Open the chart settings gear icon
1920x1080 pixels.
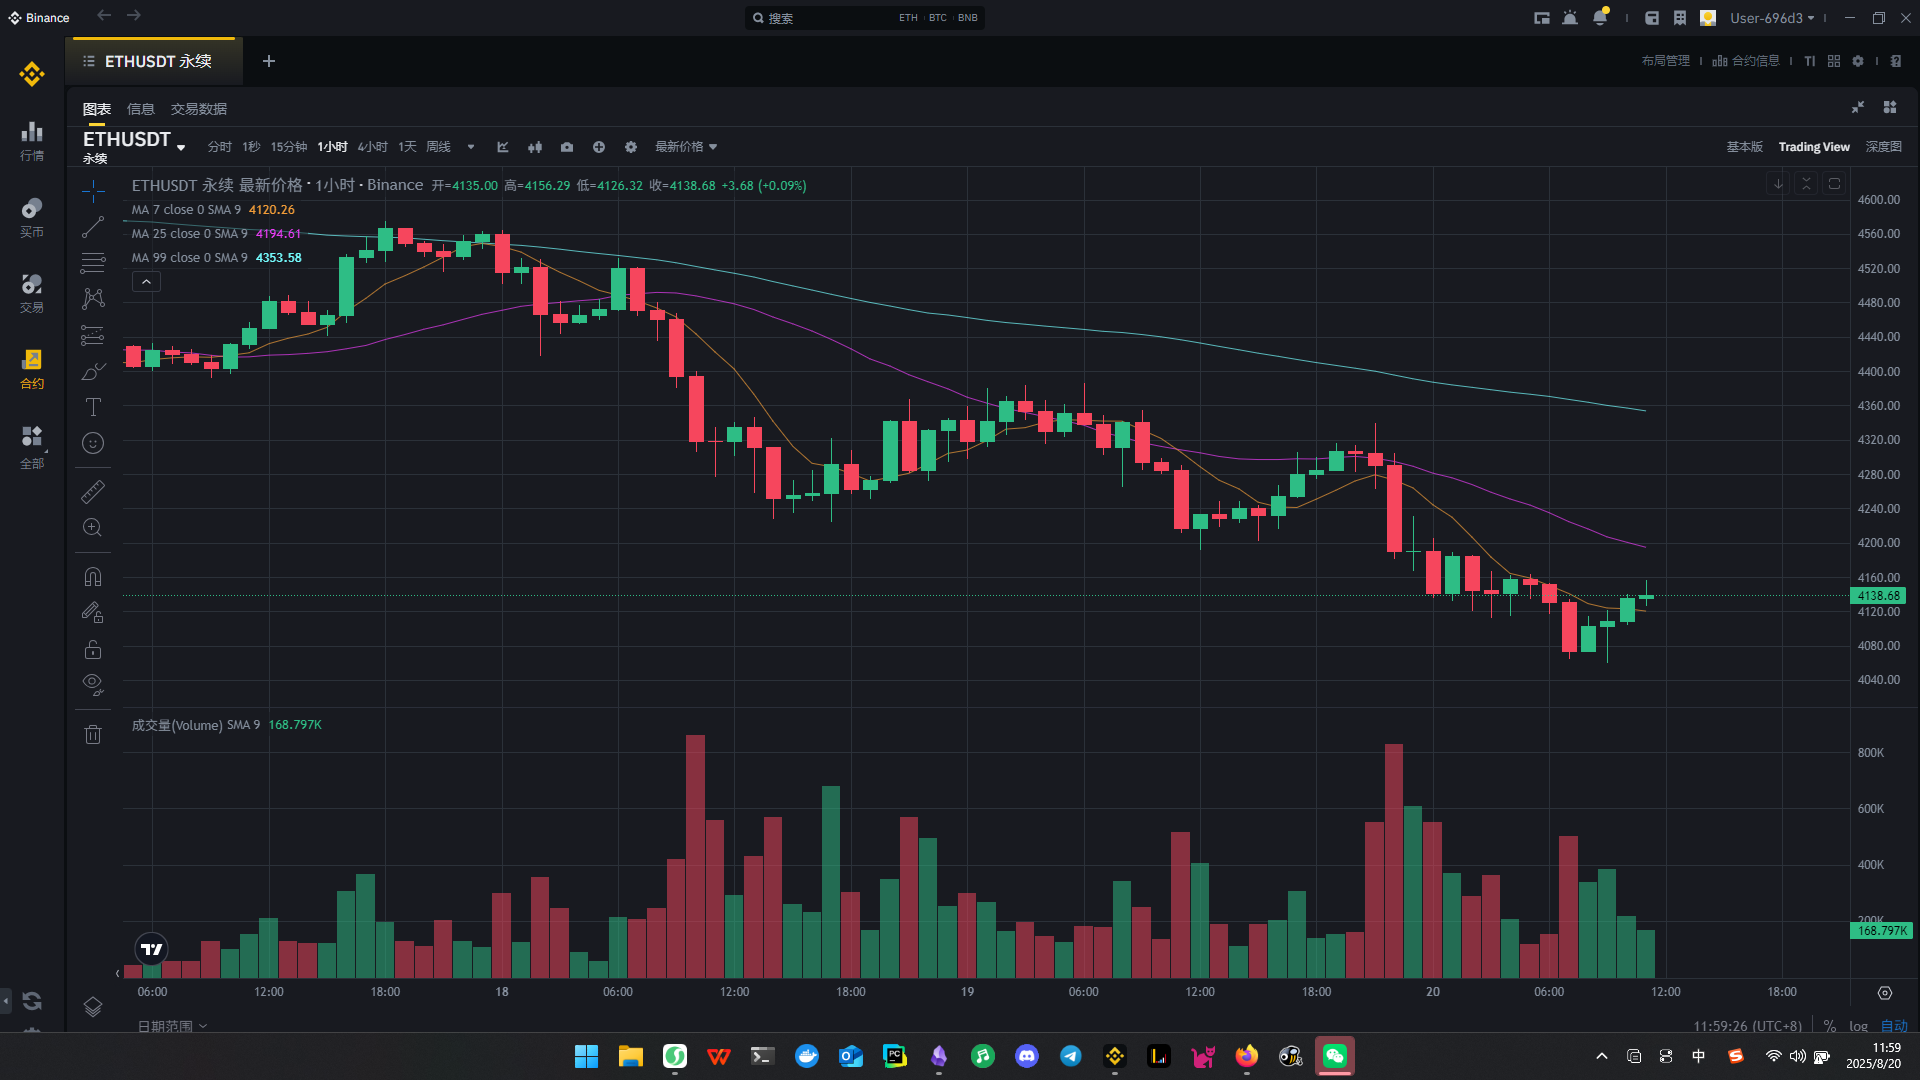(x=631, y=147)
